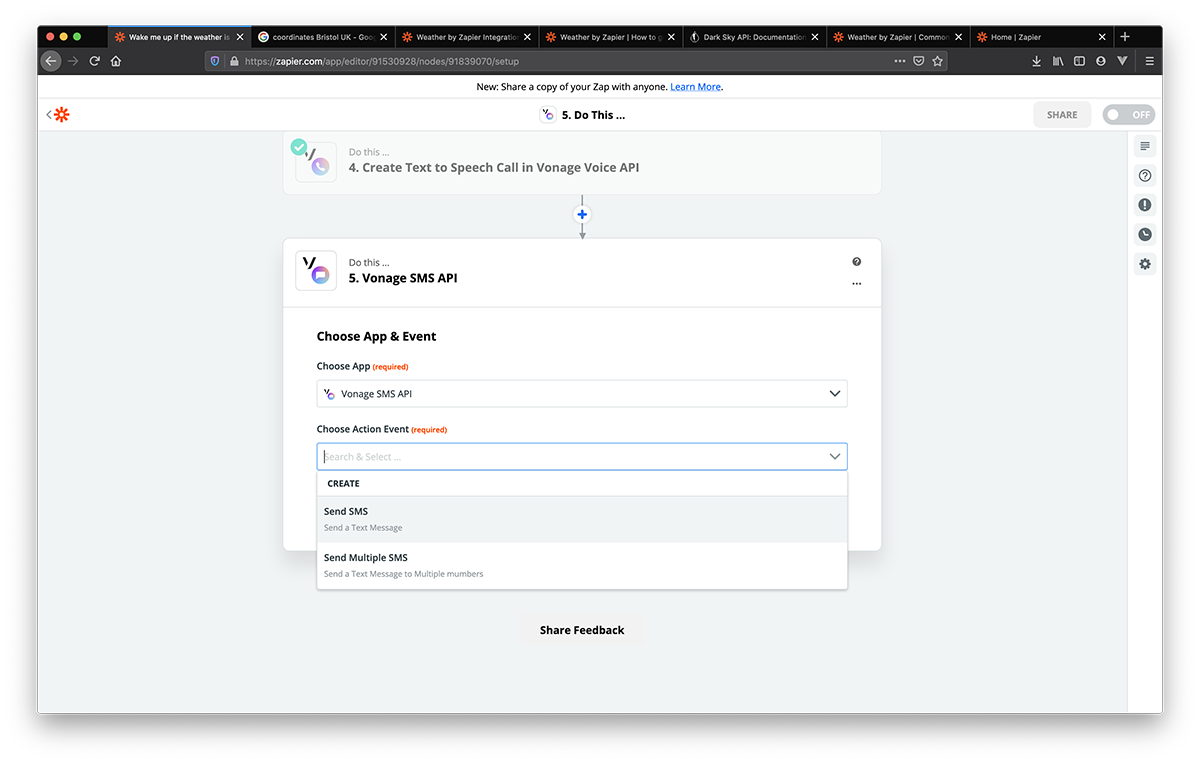Open the step 5 three-dot menu
The width and height of the screenshot is (1200, 763).
pyautogui.click(x=856, y=284)
